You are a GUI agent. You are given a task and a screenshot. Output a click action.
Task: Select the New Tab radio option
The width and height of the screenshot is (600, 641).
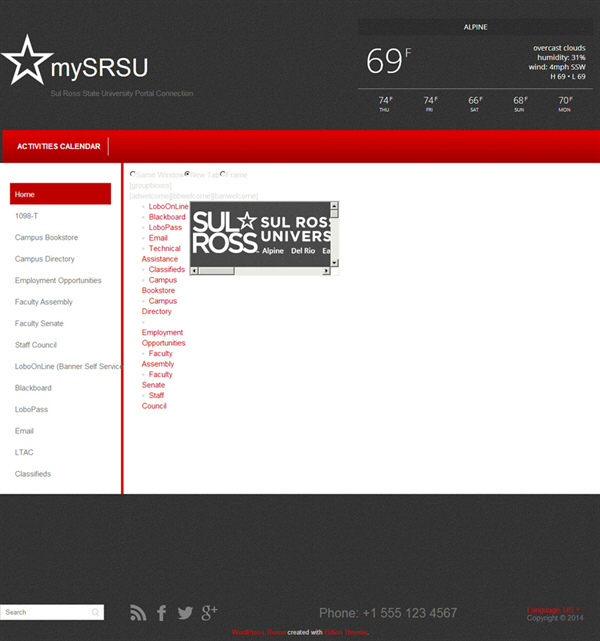click(x=188, y=175)
